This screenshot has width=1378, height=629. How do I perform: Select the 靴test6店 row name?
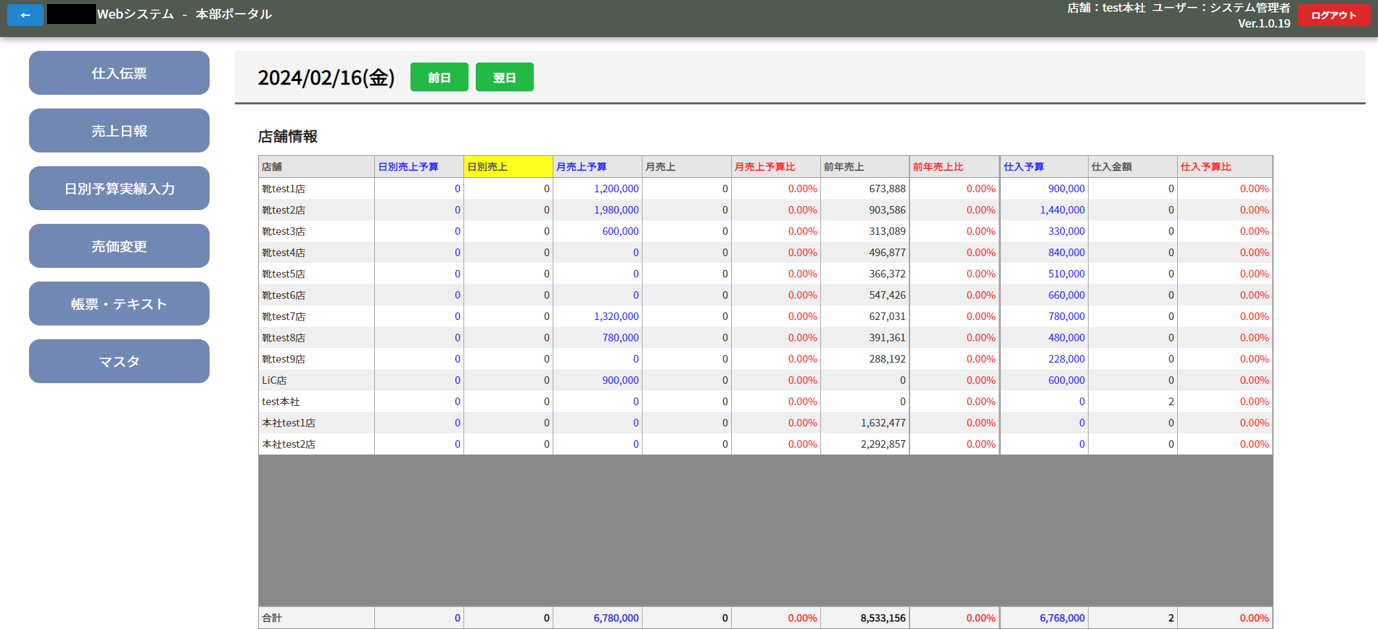pos(284,295)
